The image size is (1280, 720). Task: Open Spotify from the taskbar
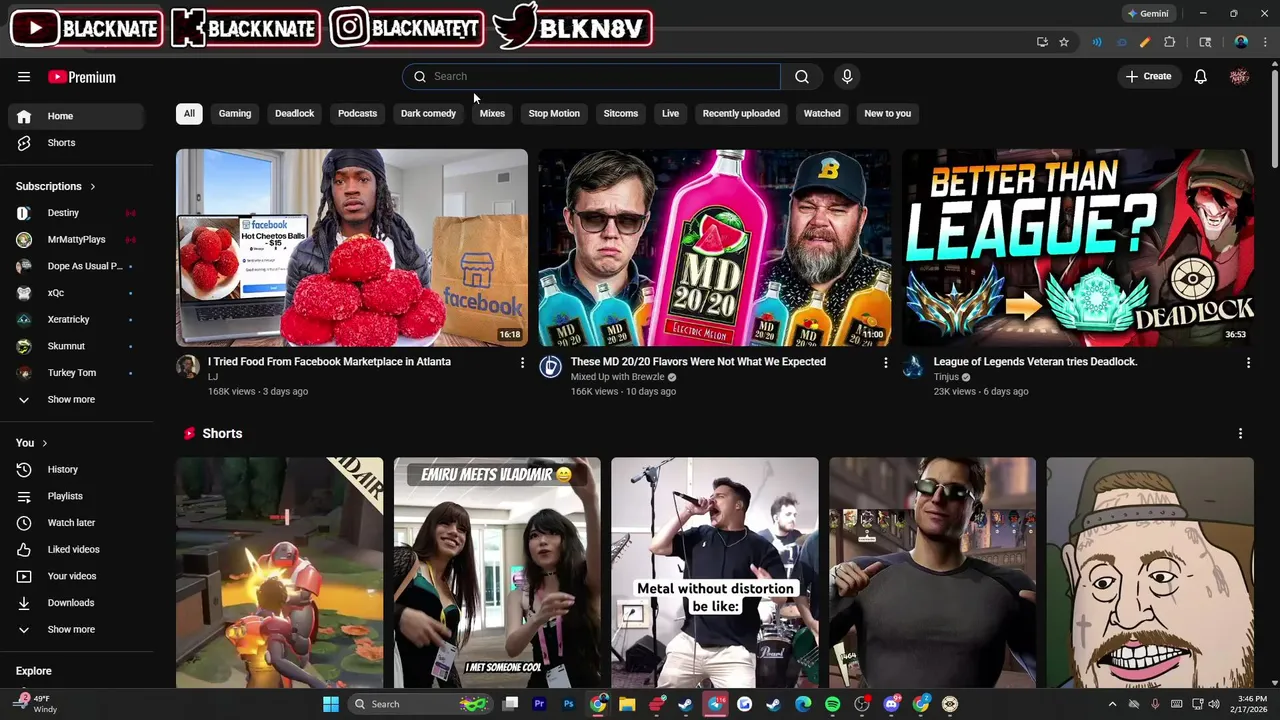(833, 704)
